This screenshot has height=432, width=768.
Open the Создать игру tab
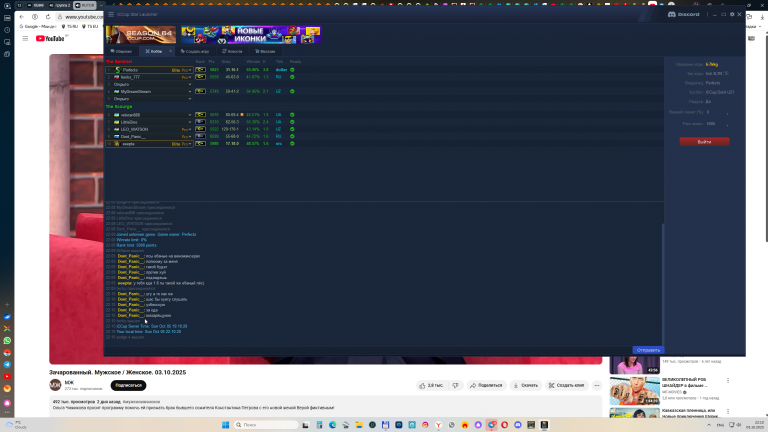(194, 51)
